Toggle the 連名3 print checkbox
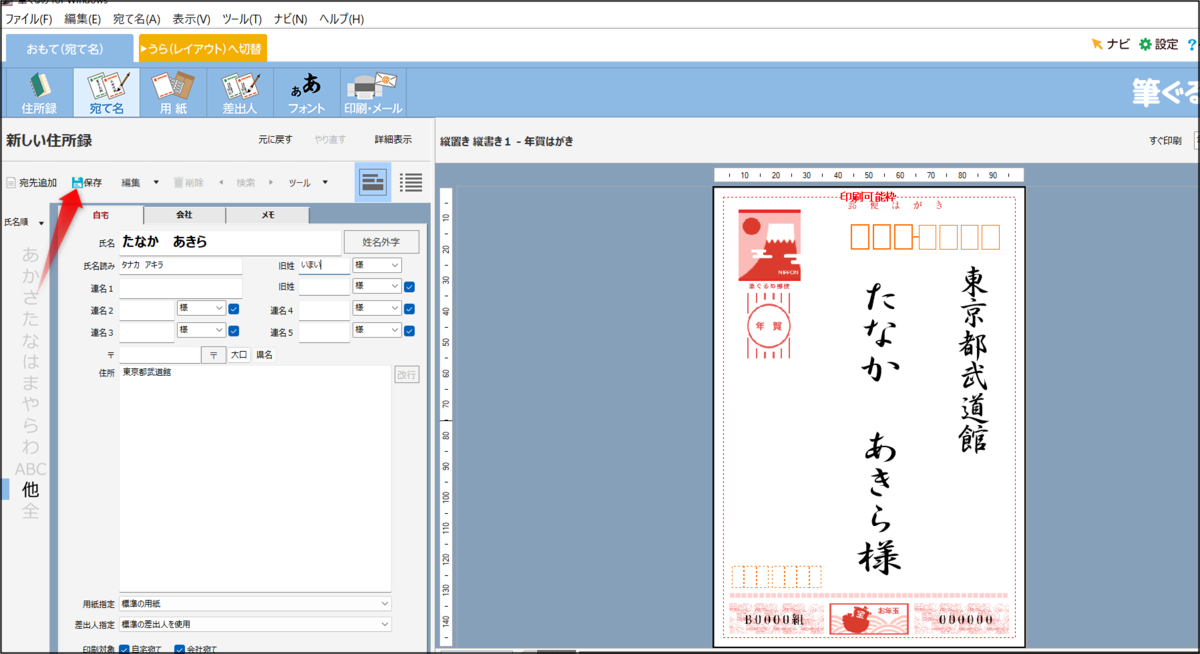The width and height of the screenshot is (1200, 654). click(234, 331)
